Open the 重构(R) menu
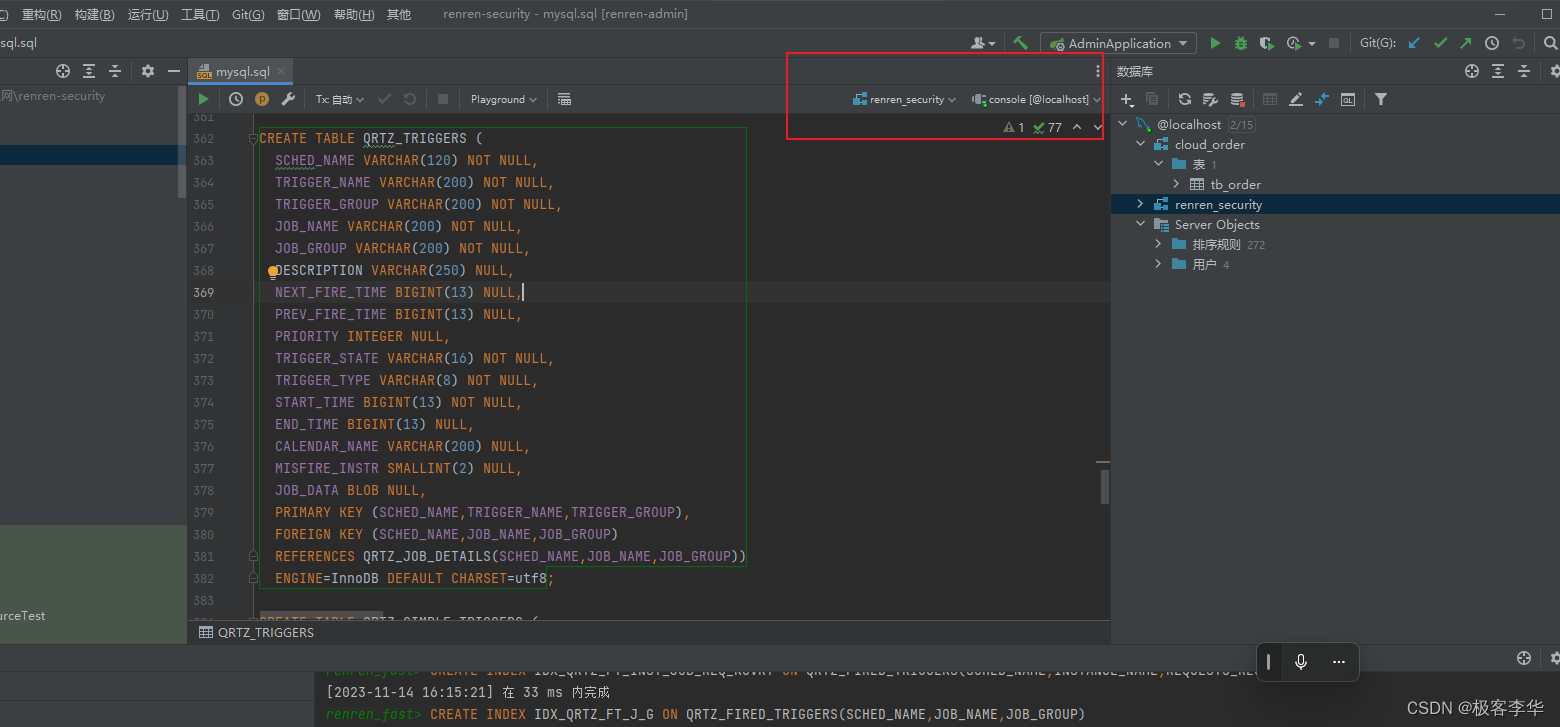 [x=41, y=15]
